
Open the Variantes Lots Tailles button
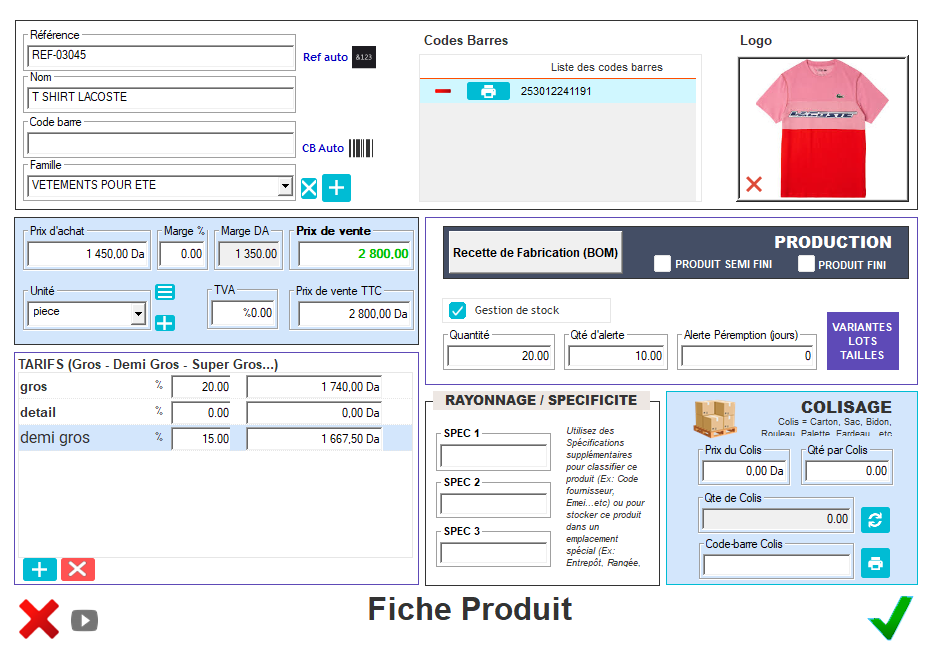tap(863, 341)
